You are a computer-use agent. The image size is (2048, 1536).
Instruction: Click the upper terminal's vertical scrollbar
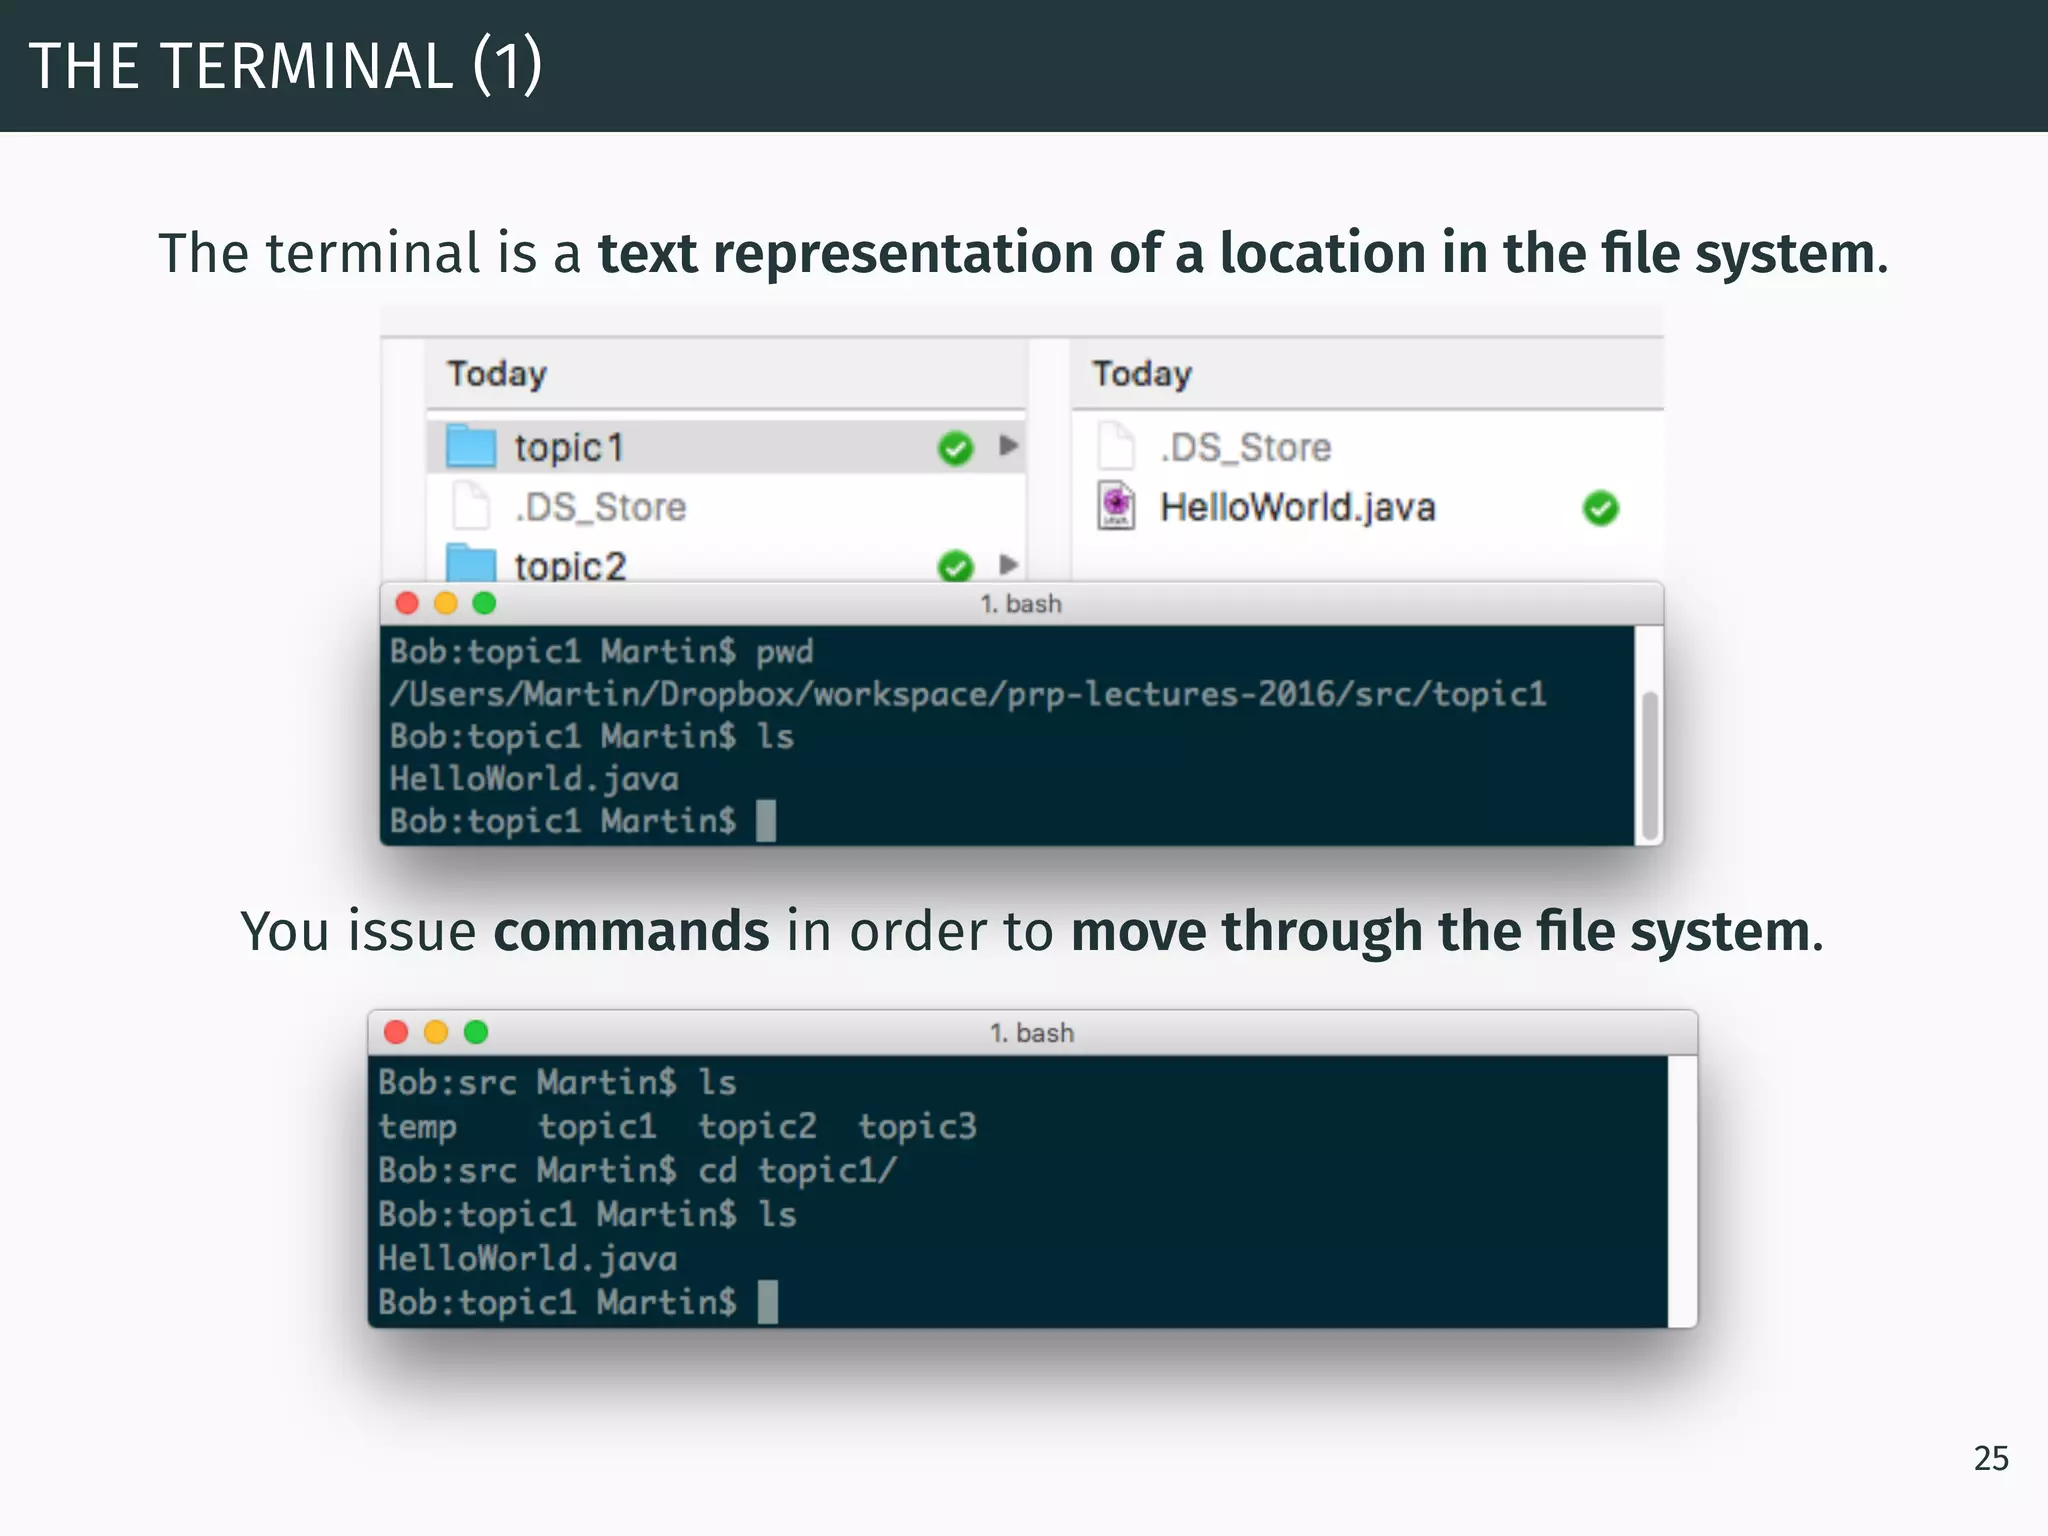point(1650,765)
